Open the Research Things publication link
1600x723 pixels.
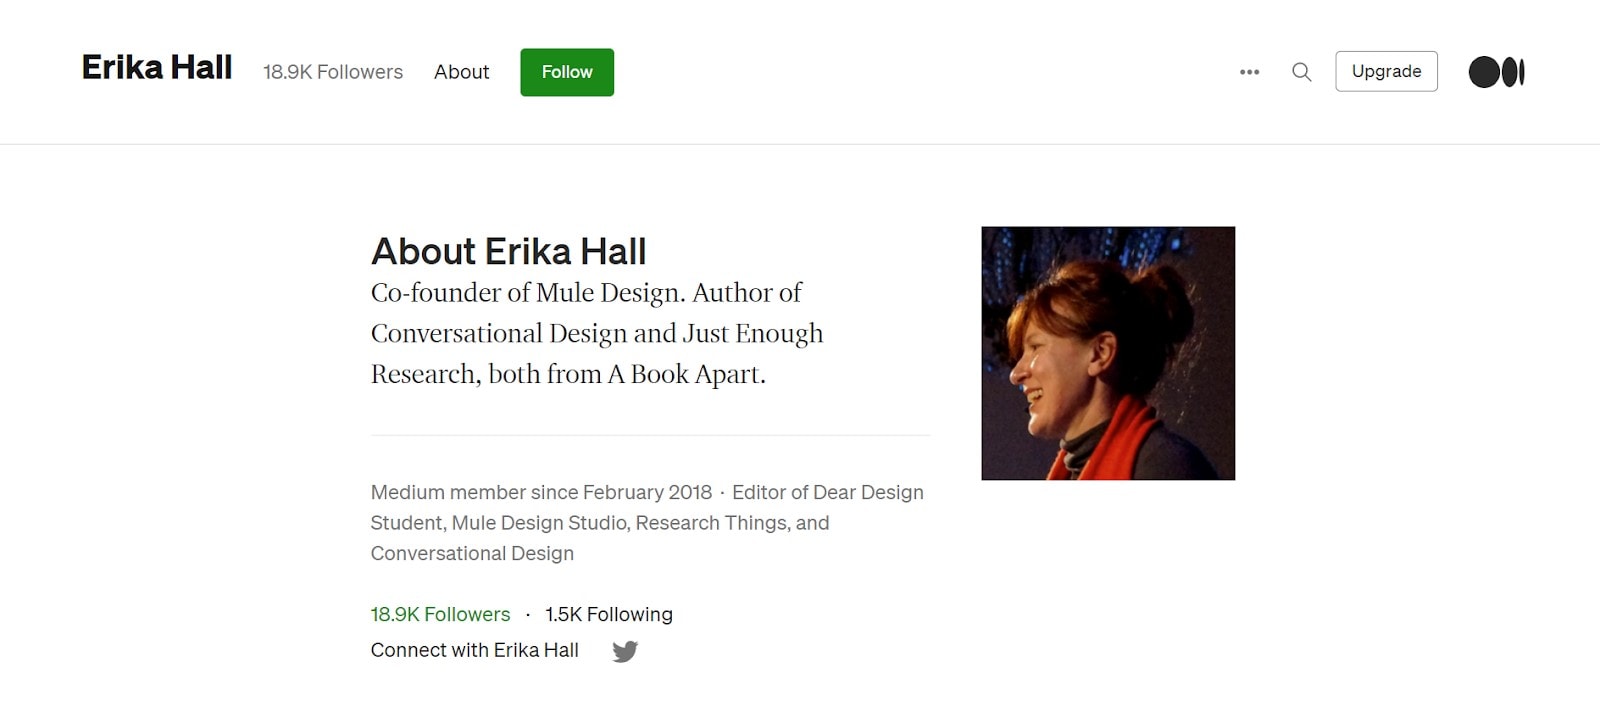[x=712, y=523]
